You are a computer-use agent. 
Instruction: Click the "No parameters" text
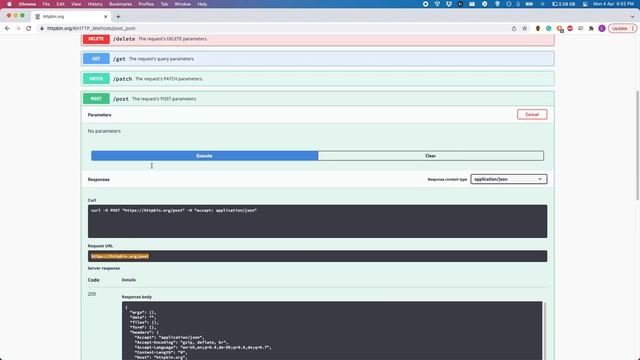coord(104,131)
